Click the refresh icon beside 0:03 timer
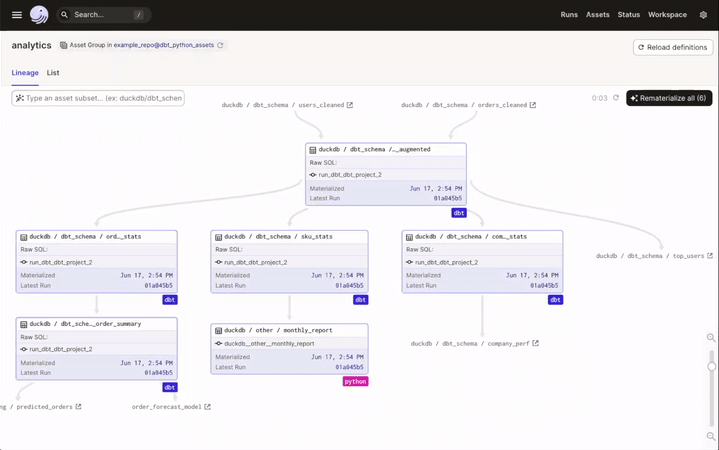The width and height of the screenshot is (719, 450). tap(616, 98)
